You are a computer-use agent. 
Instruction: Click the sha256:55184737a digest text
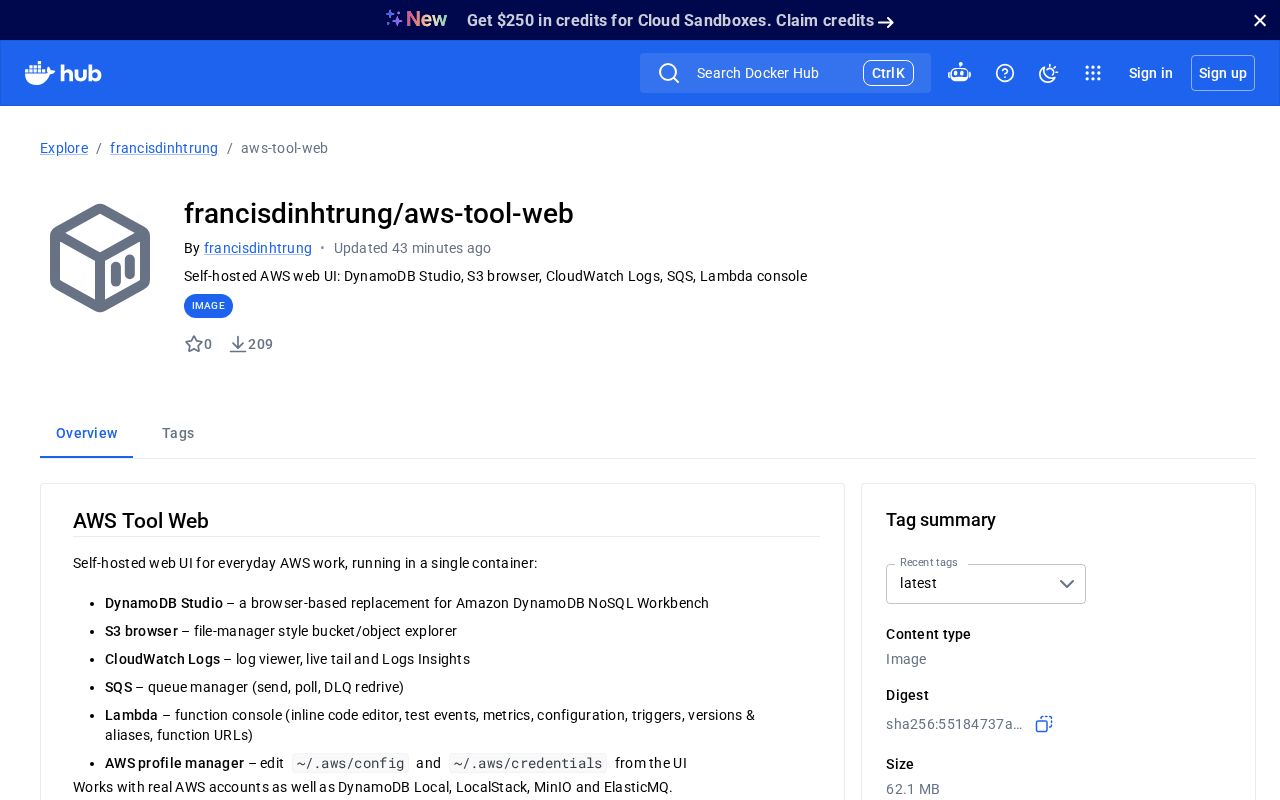pos(954,724)
